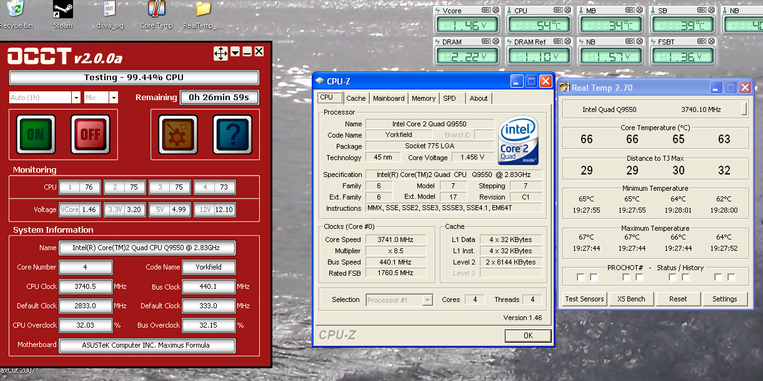Tick first core PROCHOT status checkbox
Image resolution: width=763 pixels, height=381 pixels.
(581, 277)
